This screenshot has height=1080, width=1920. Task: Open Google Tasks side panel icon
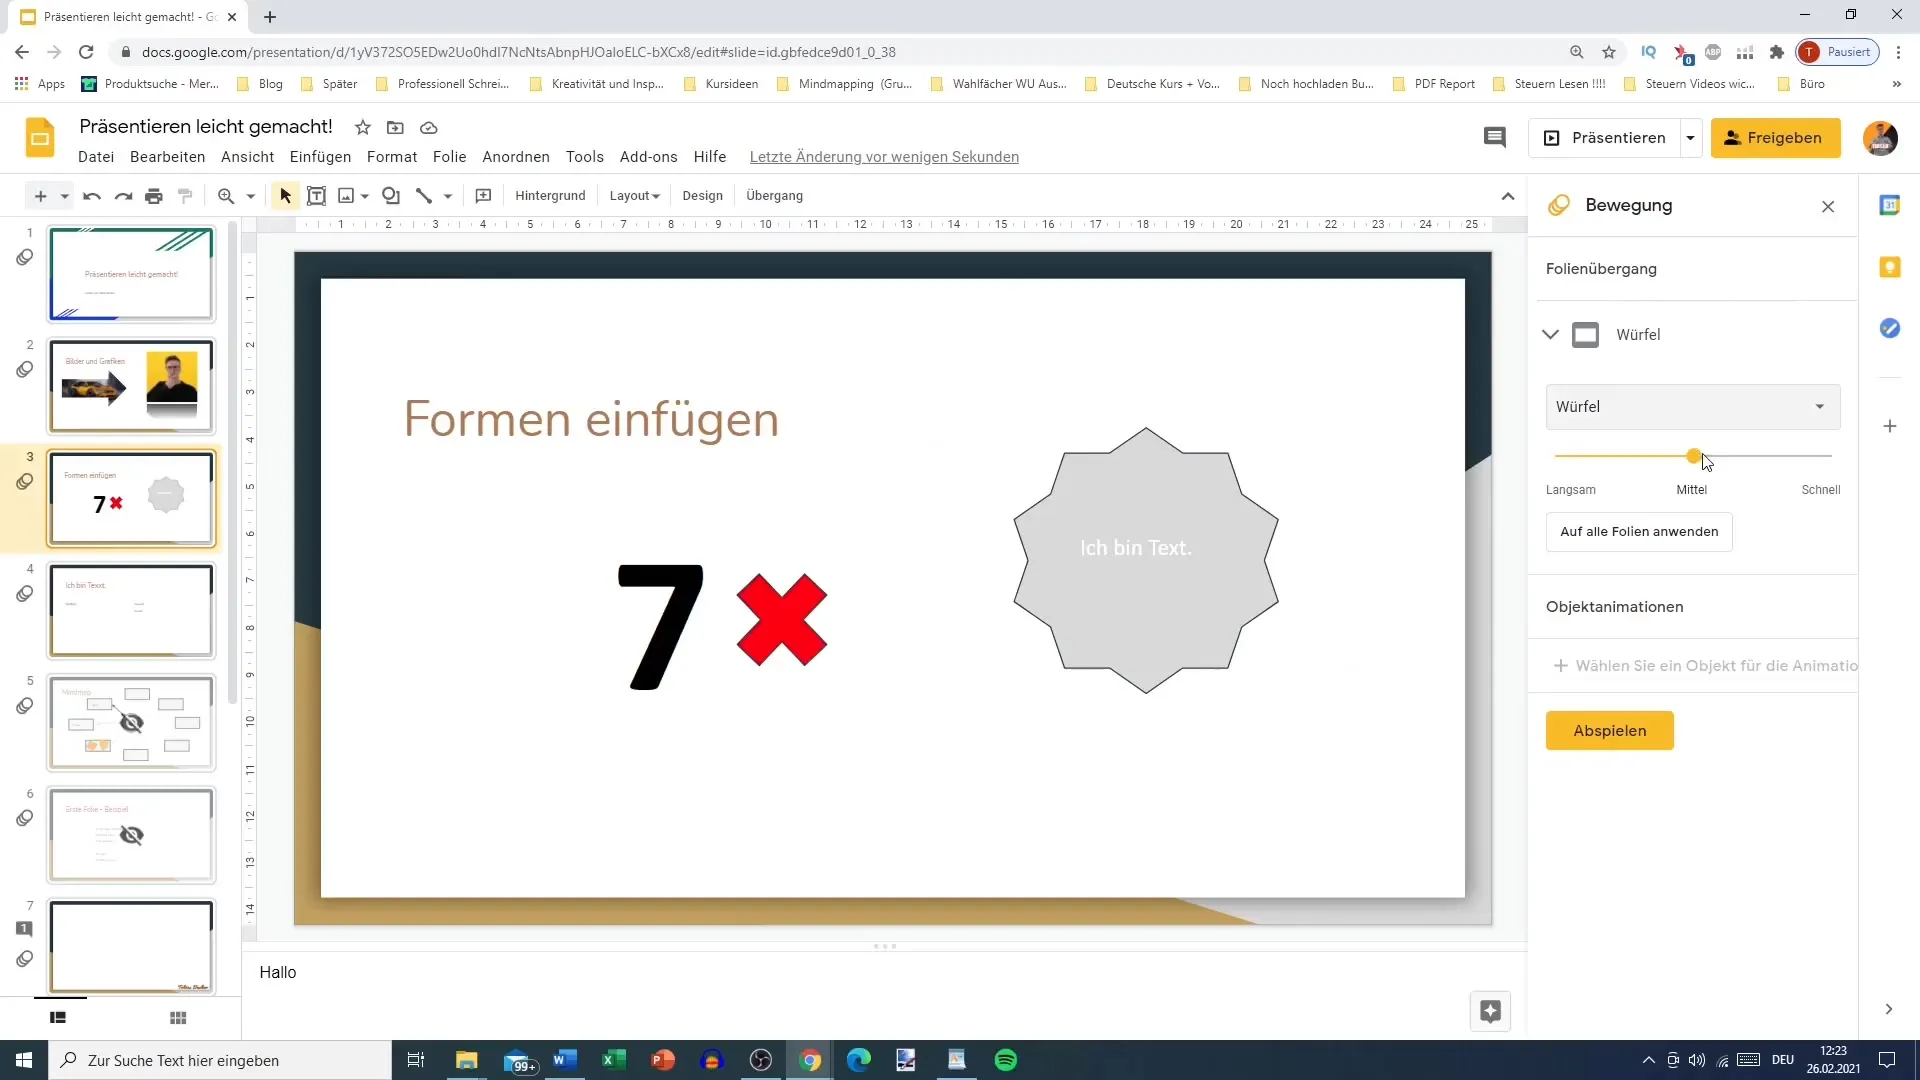pos(1889,328)
